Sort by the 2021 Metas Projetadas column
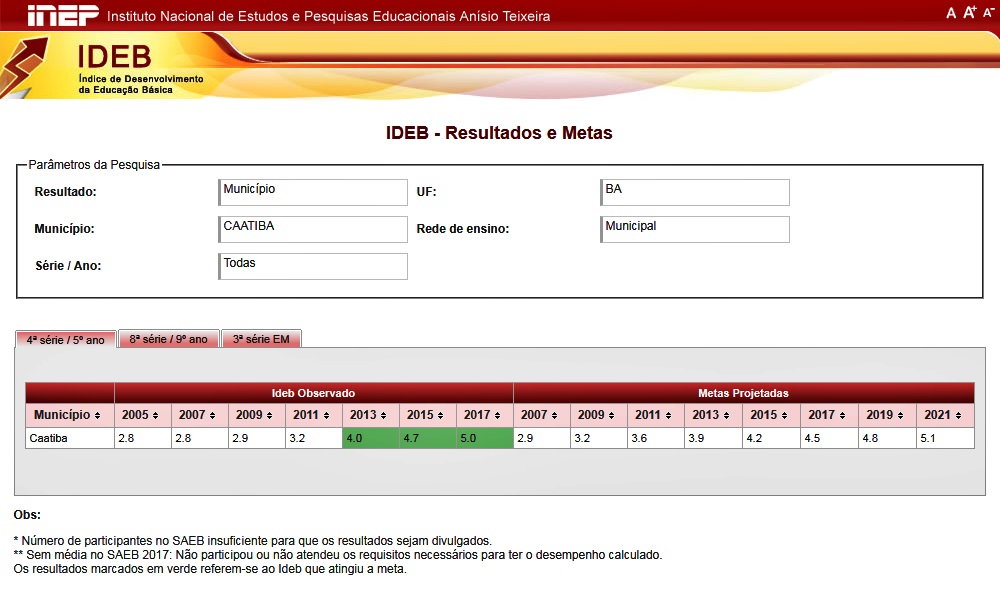 [x=945, y=415]
